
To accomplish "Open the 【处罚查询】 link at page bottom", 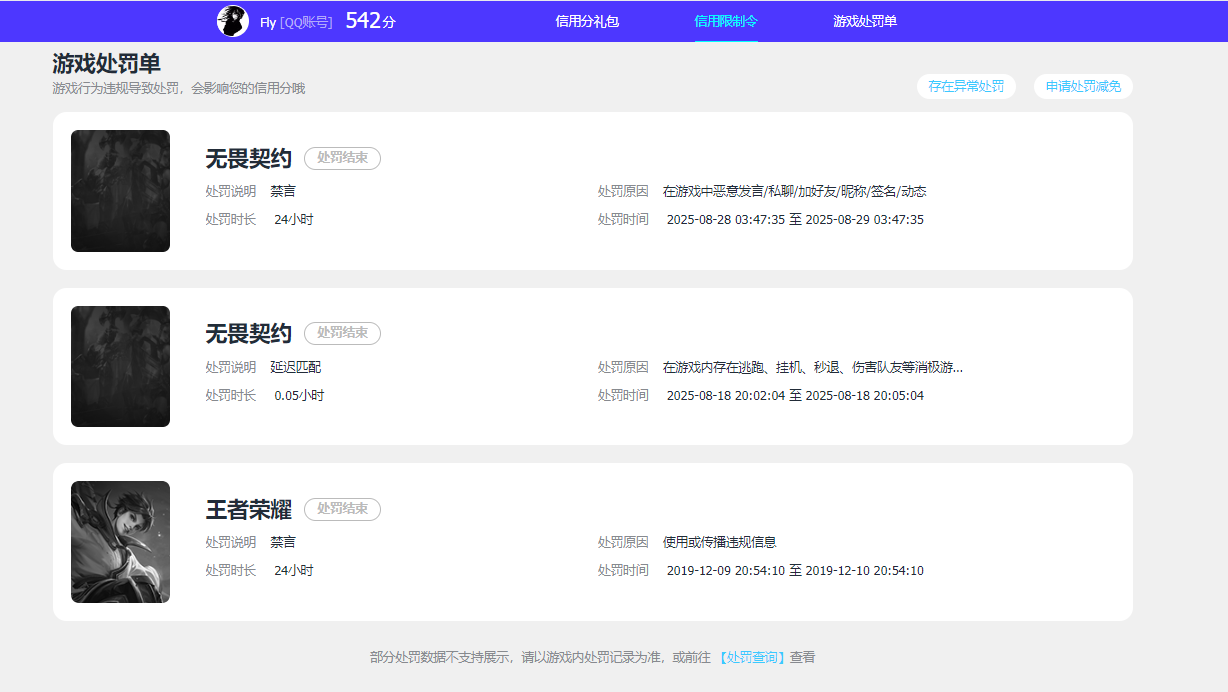I will pos(749,657).
